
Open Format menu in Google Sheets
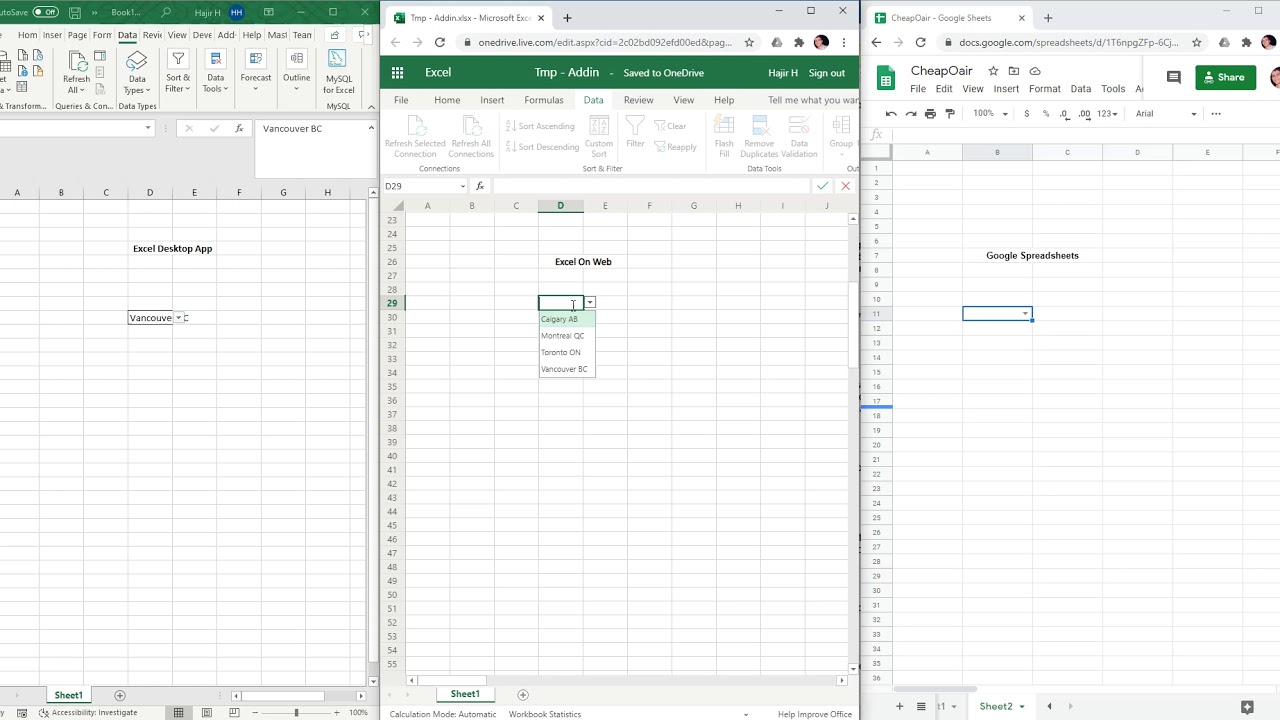[x=1044, y=89]
